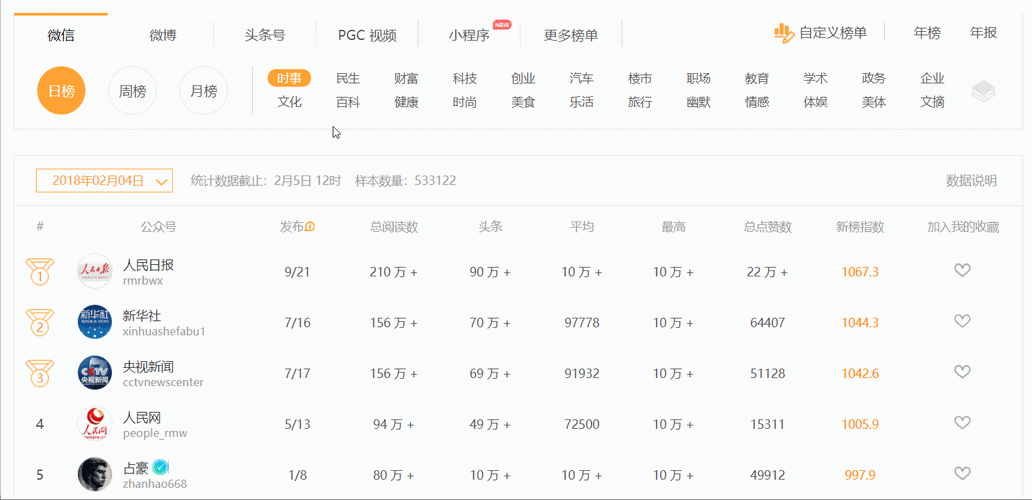Screen dimensions: 1032x500
Task: Open the 自定义榜单 chart icon
Action: (784, 34)
